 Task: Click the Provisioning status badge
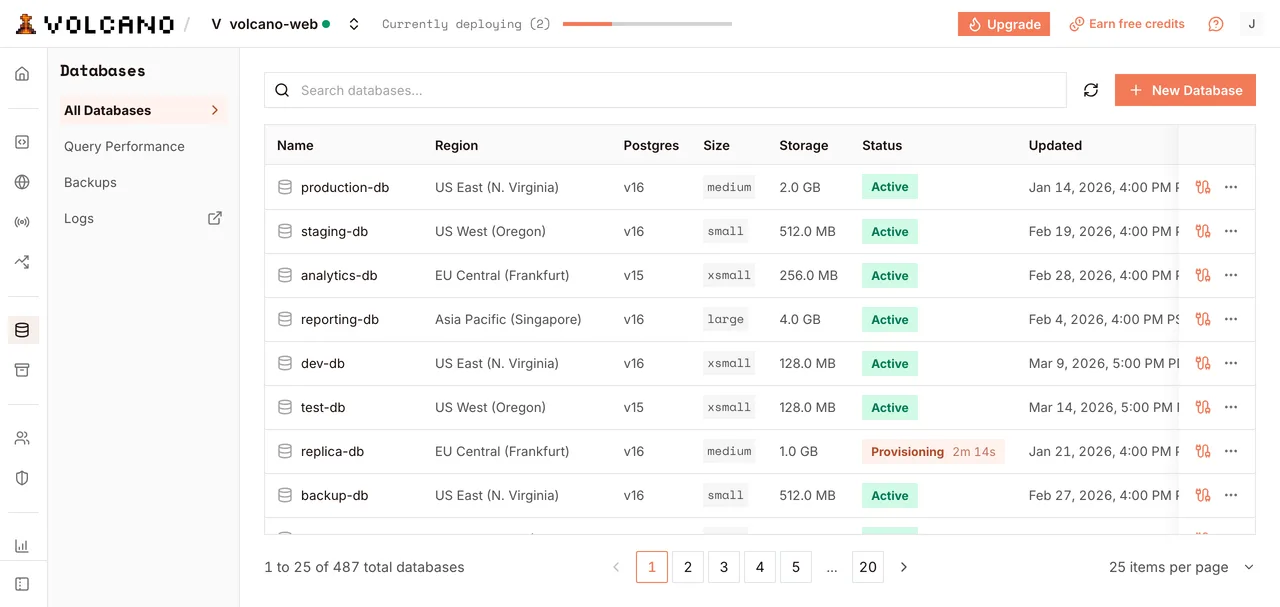pyautogui.click(x=933, y=451)
